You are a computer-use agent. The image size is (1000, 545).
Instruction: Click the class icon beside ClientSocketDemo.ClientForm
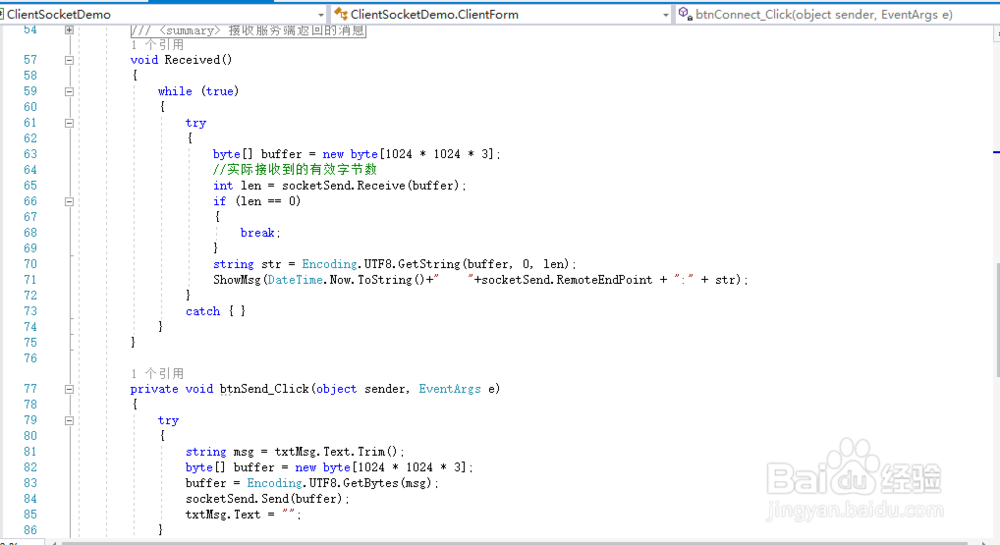[341, 14]
